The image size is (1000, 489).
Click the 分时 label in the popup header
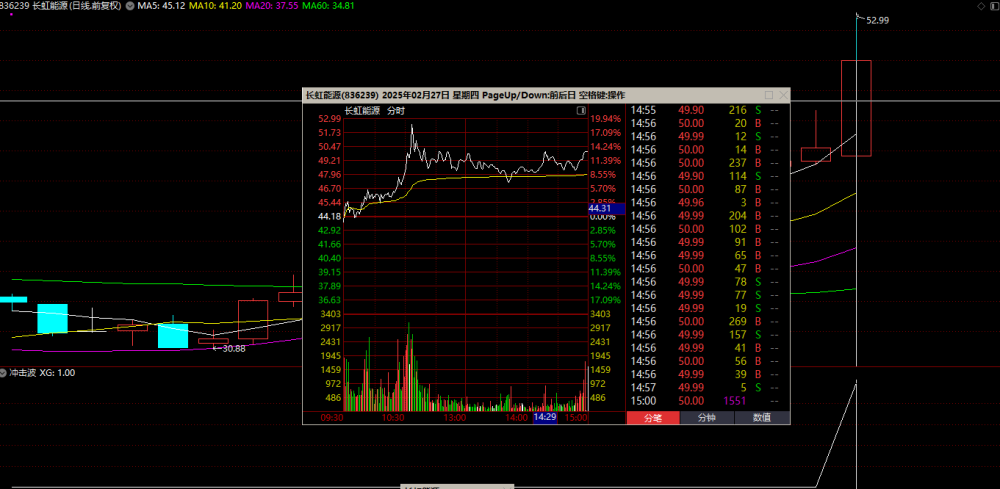[396, 111]
